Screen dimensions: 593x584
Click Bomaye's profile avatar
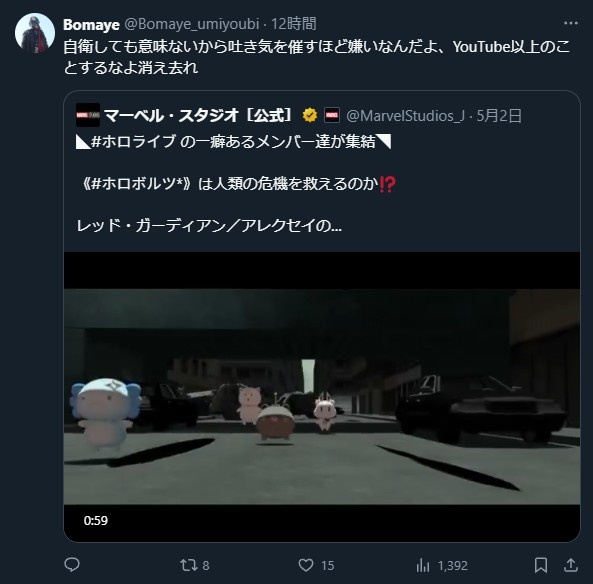35,33
